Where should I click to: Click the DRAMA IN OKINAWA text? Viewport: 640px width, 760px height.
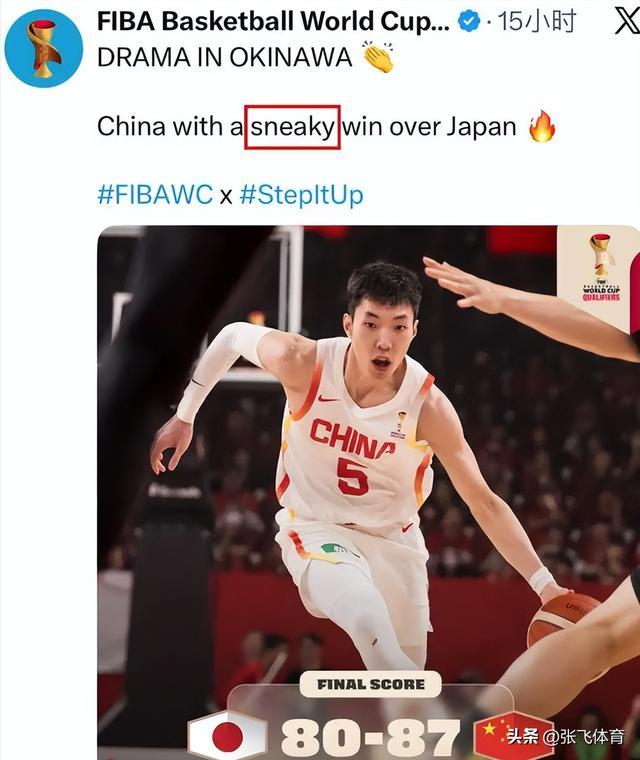(x=224, y=57)
